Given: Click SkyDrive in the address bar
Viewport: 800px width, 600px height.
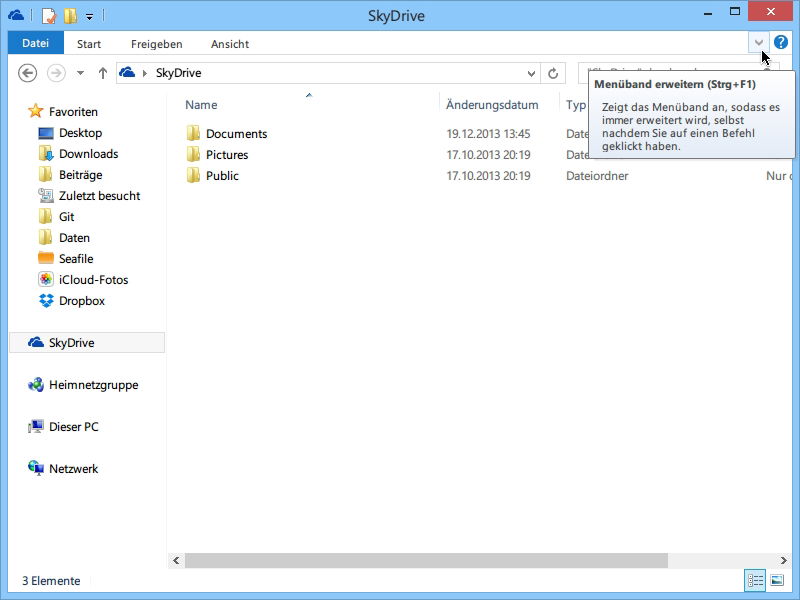Looking at the screenshot, I should click(179, 73).
